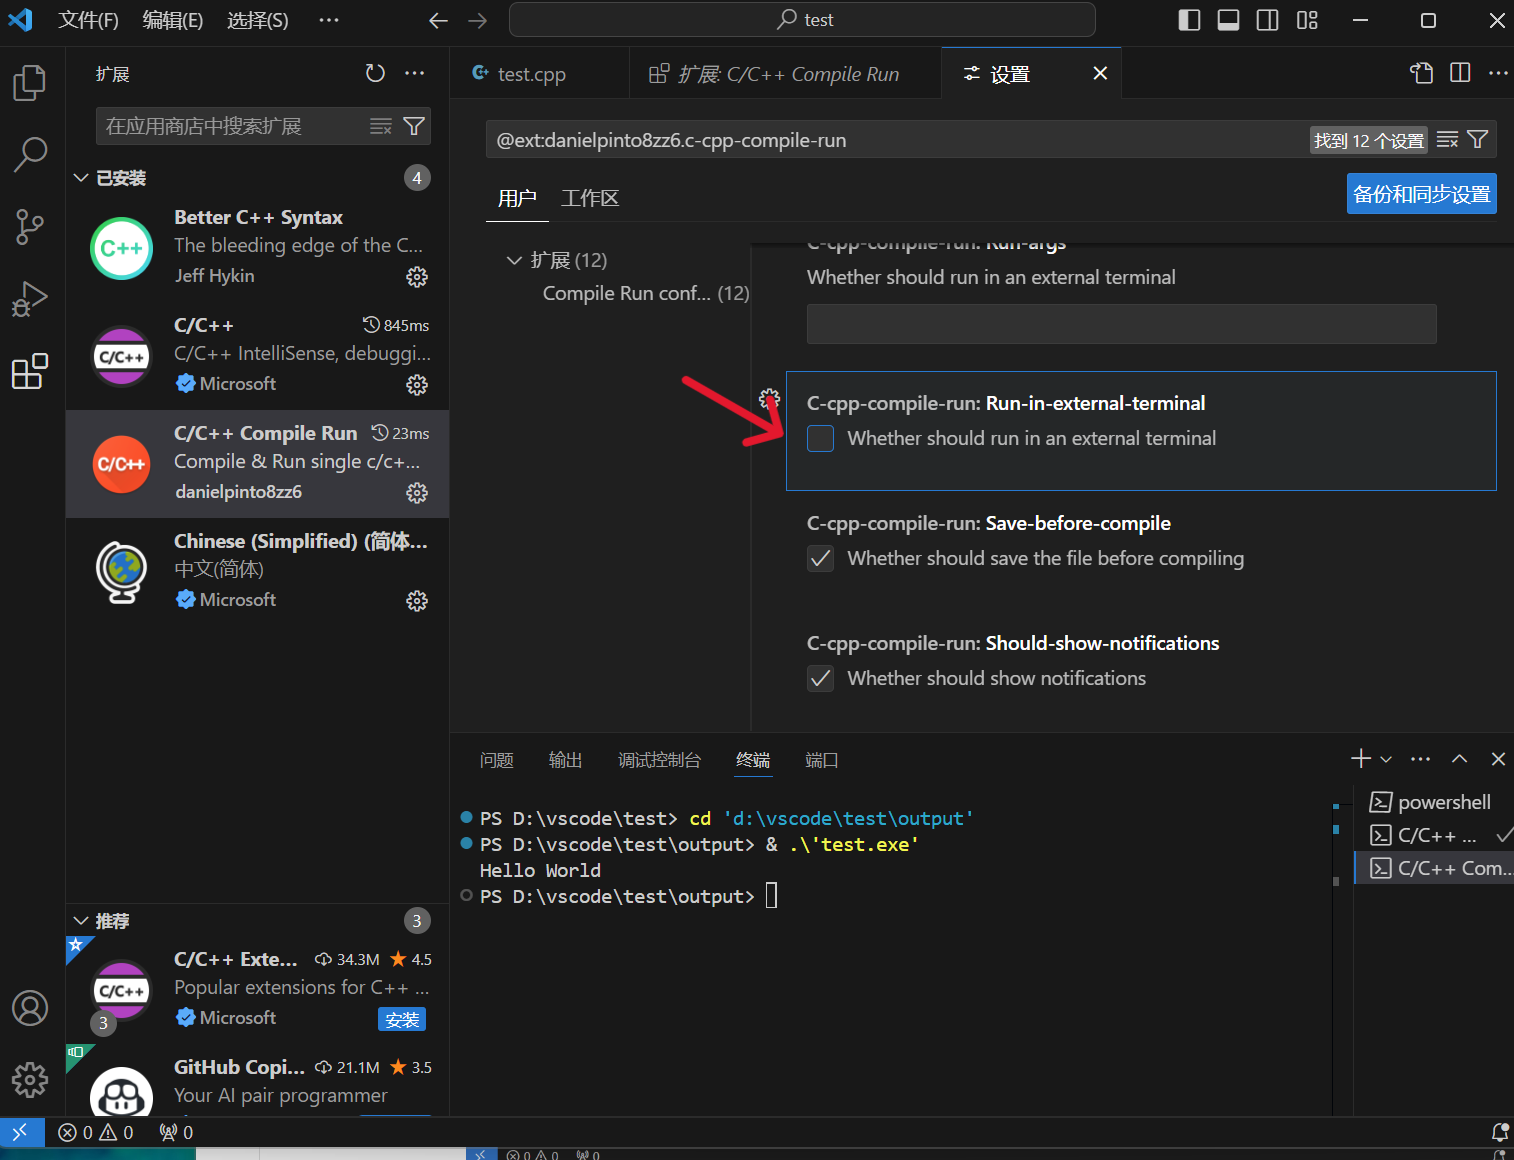This screenshot has width=1514, height=1160.
Task: Collapse the recommended extensions section
Action: coord(81,921)
